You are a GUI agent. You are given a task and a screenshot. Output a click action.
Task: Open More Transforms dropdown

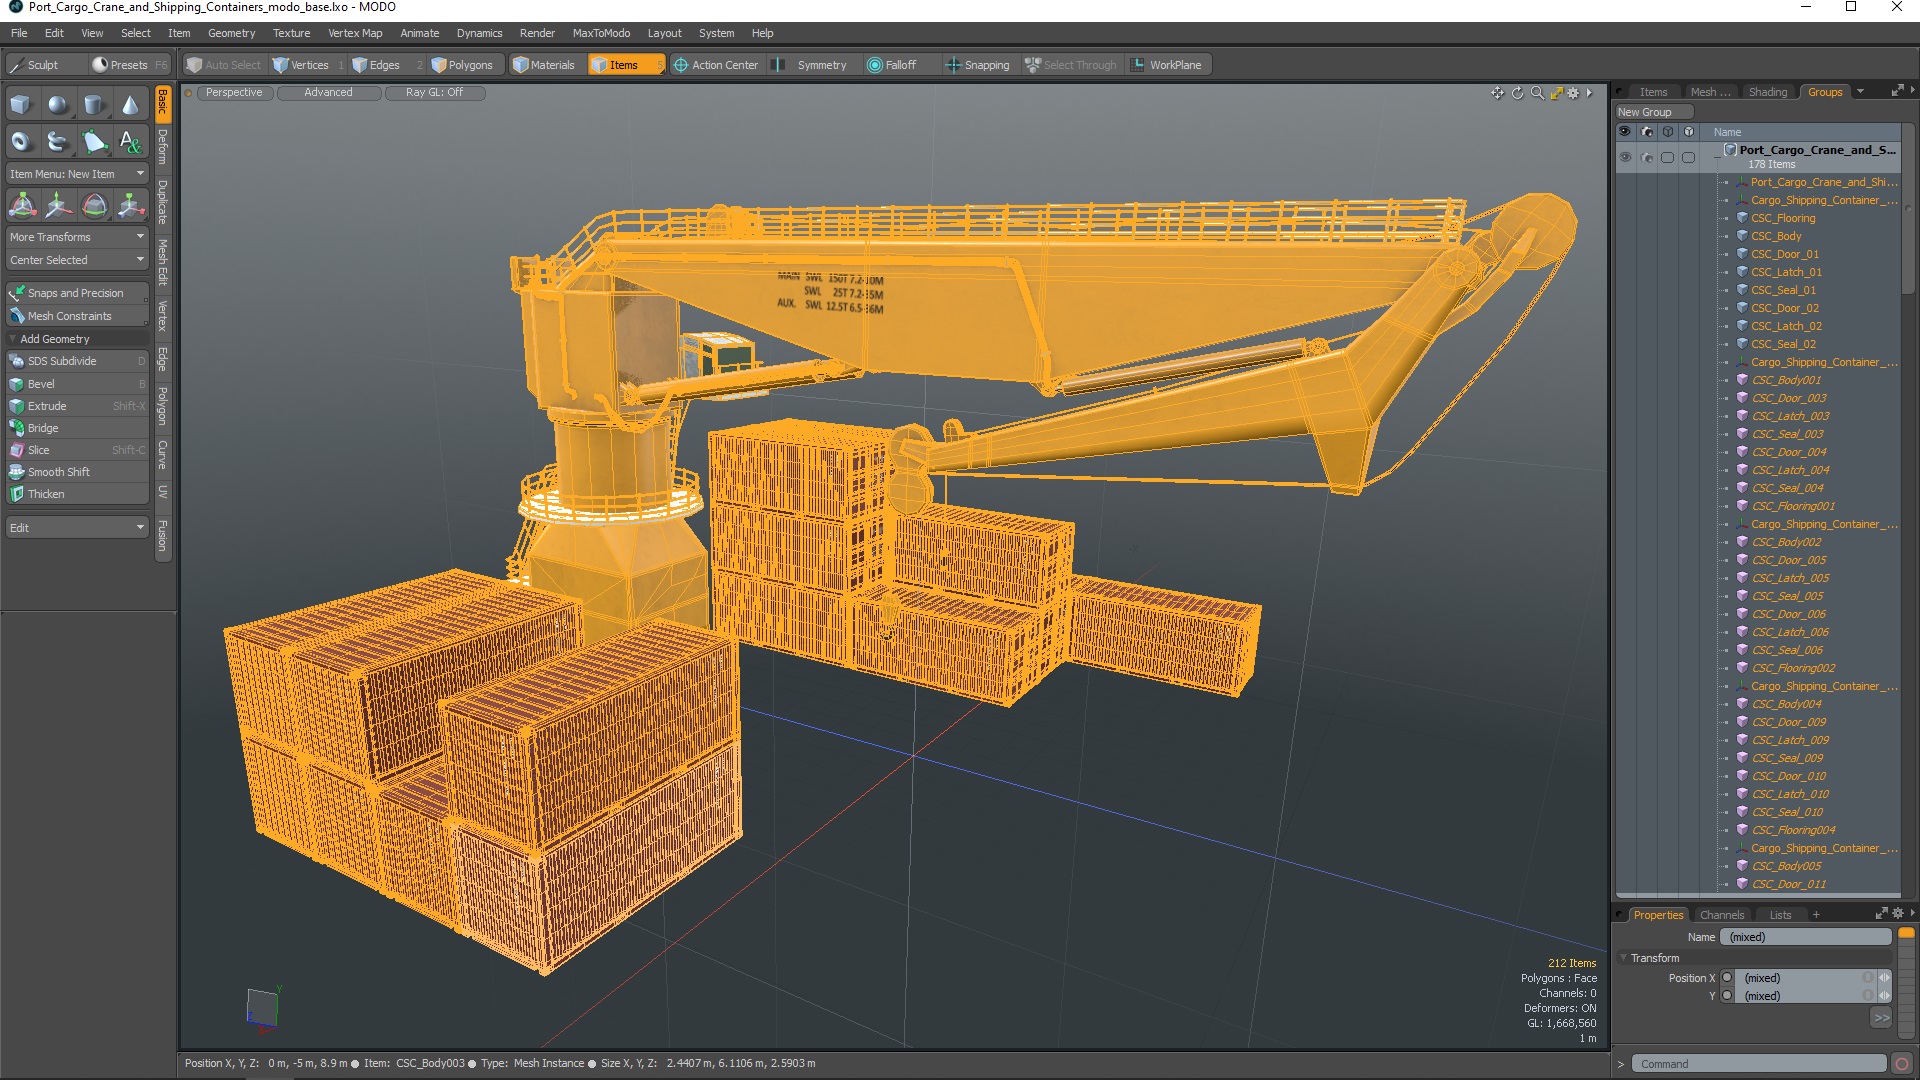coord(77,237)
